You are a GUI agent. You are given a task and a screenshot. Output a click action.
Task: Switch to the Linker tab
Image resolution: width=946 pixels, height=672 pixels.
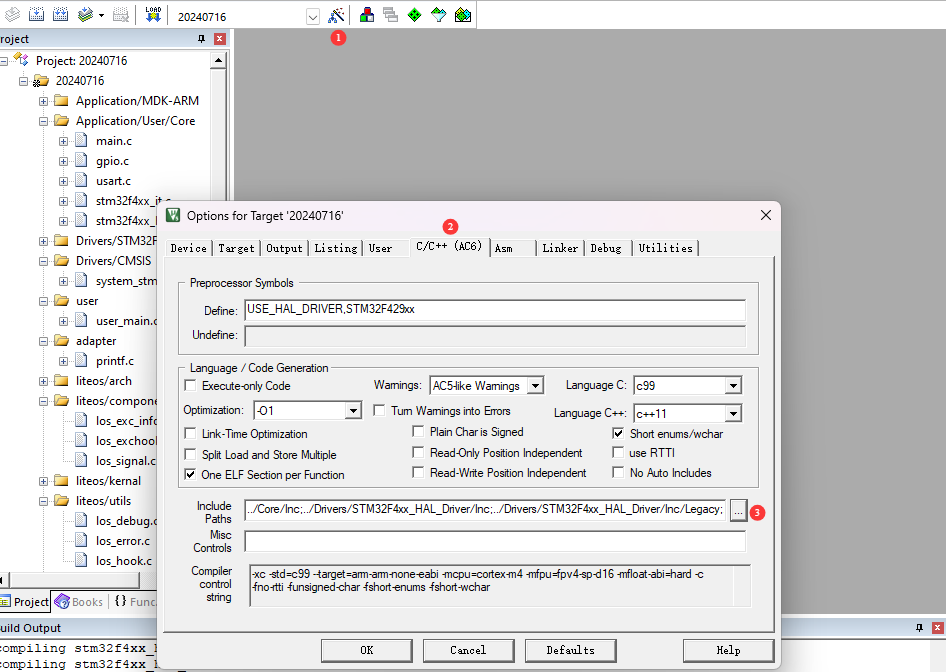click(560, 248)
